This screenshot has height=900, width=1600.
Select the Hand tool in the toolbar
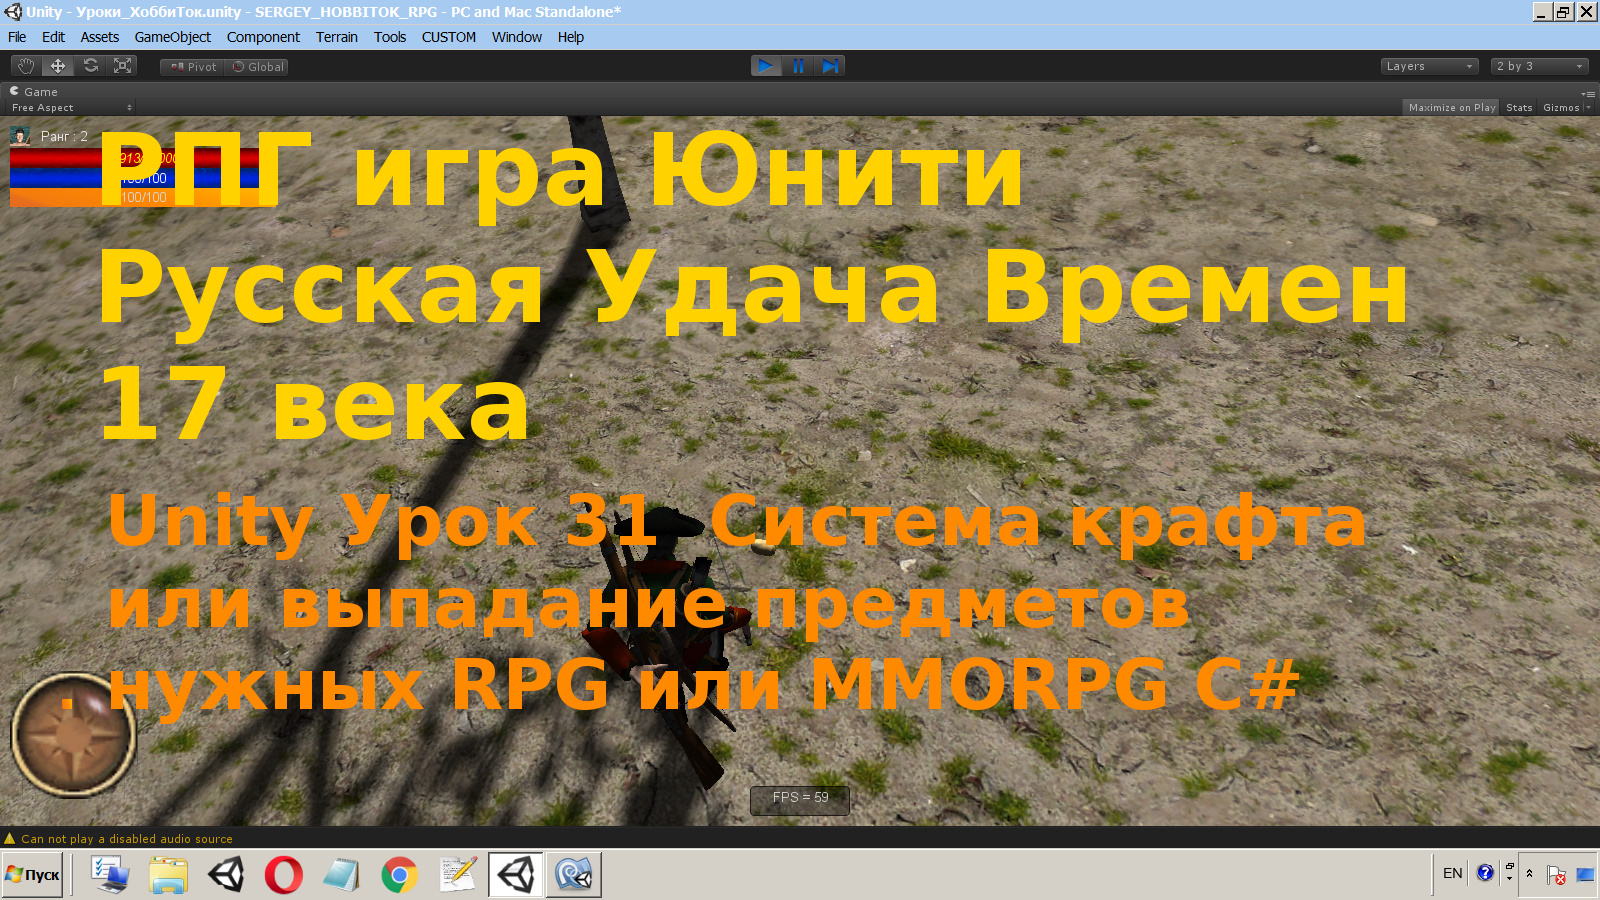[x=25, y=65]
